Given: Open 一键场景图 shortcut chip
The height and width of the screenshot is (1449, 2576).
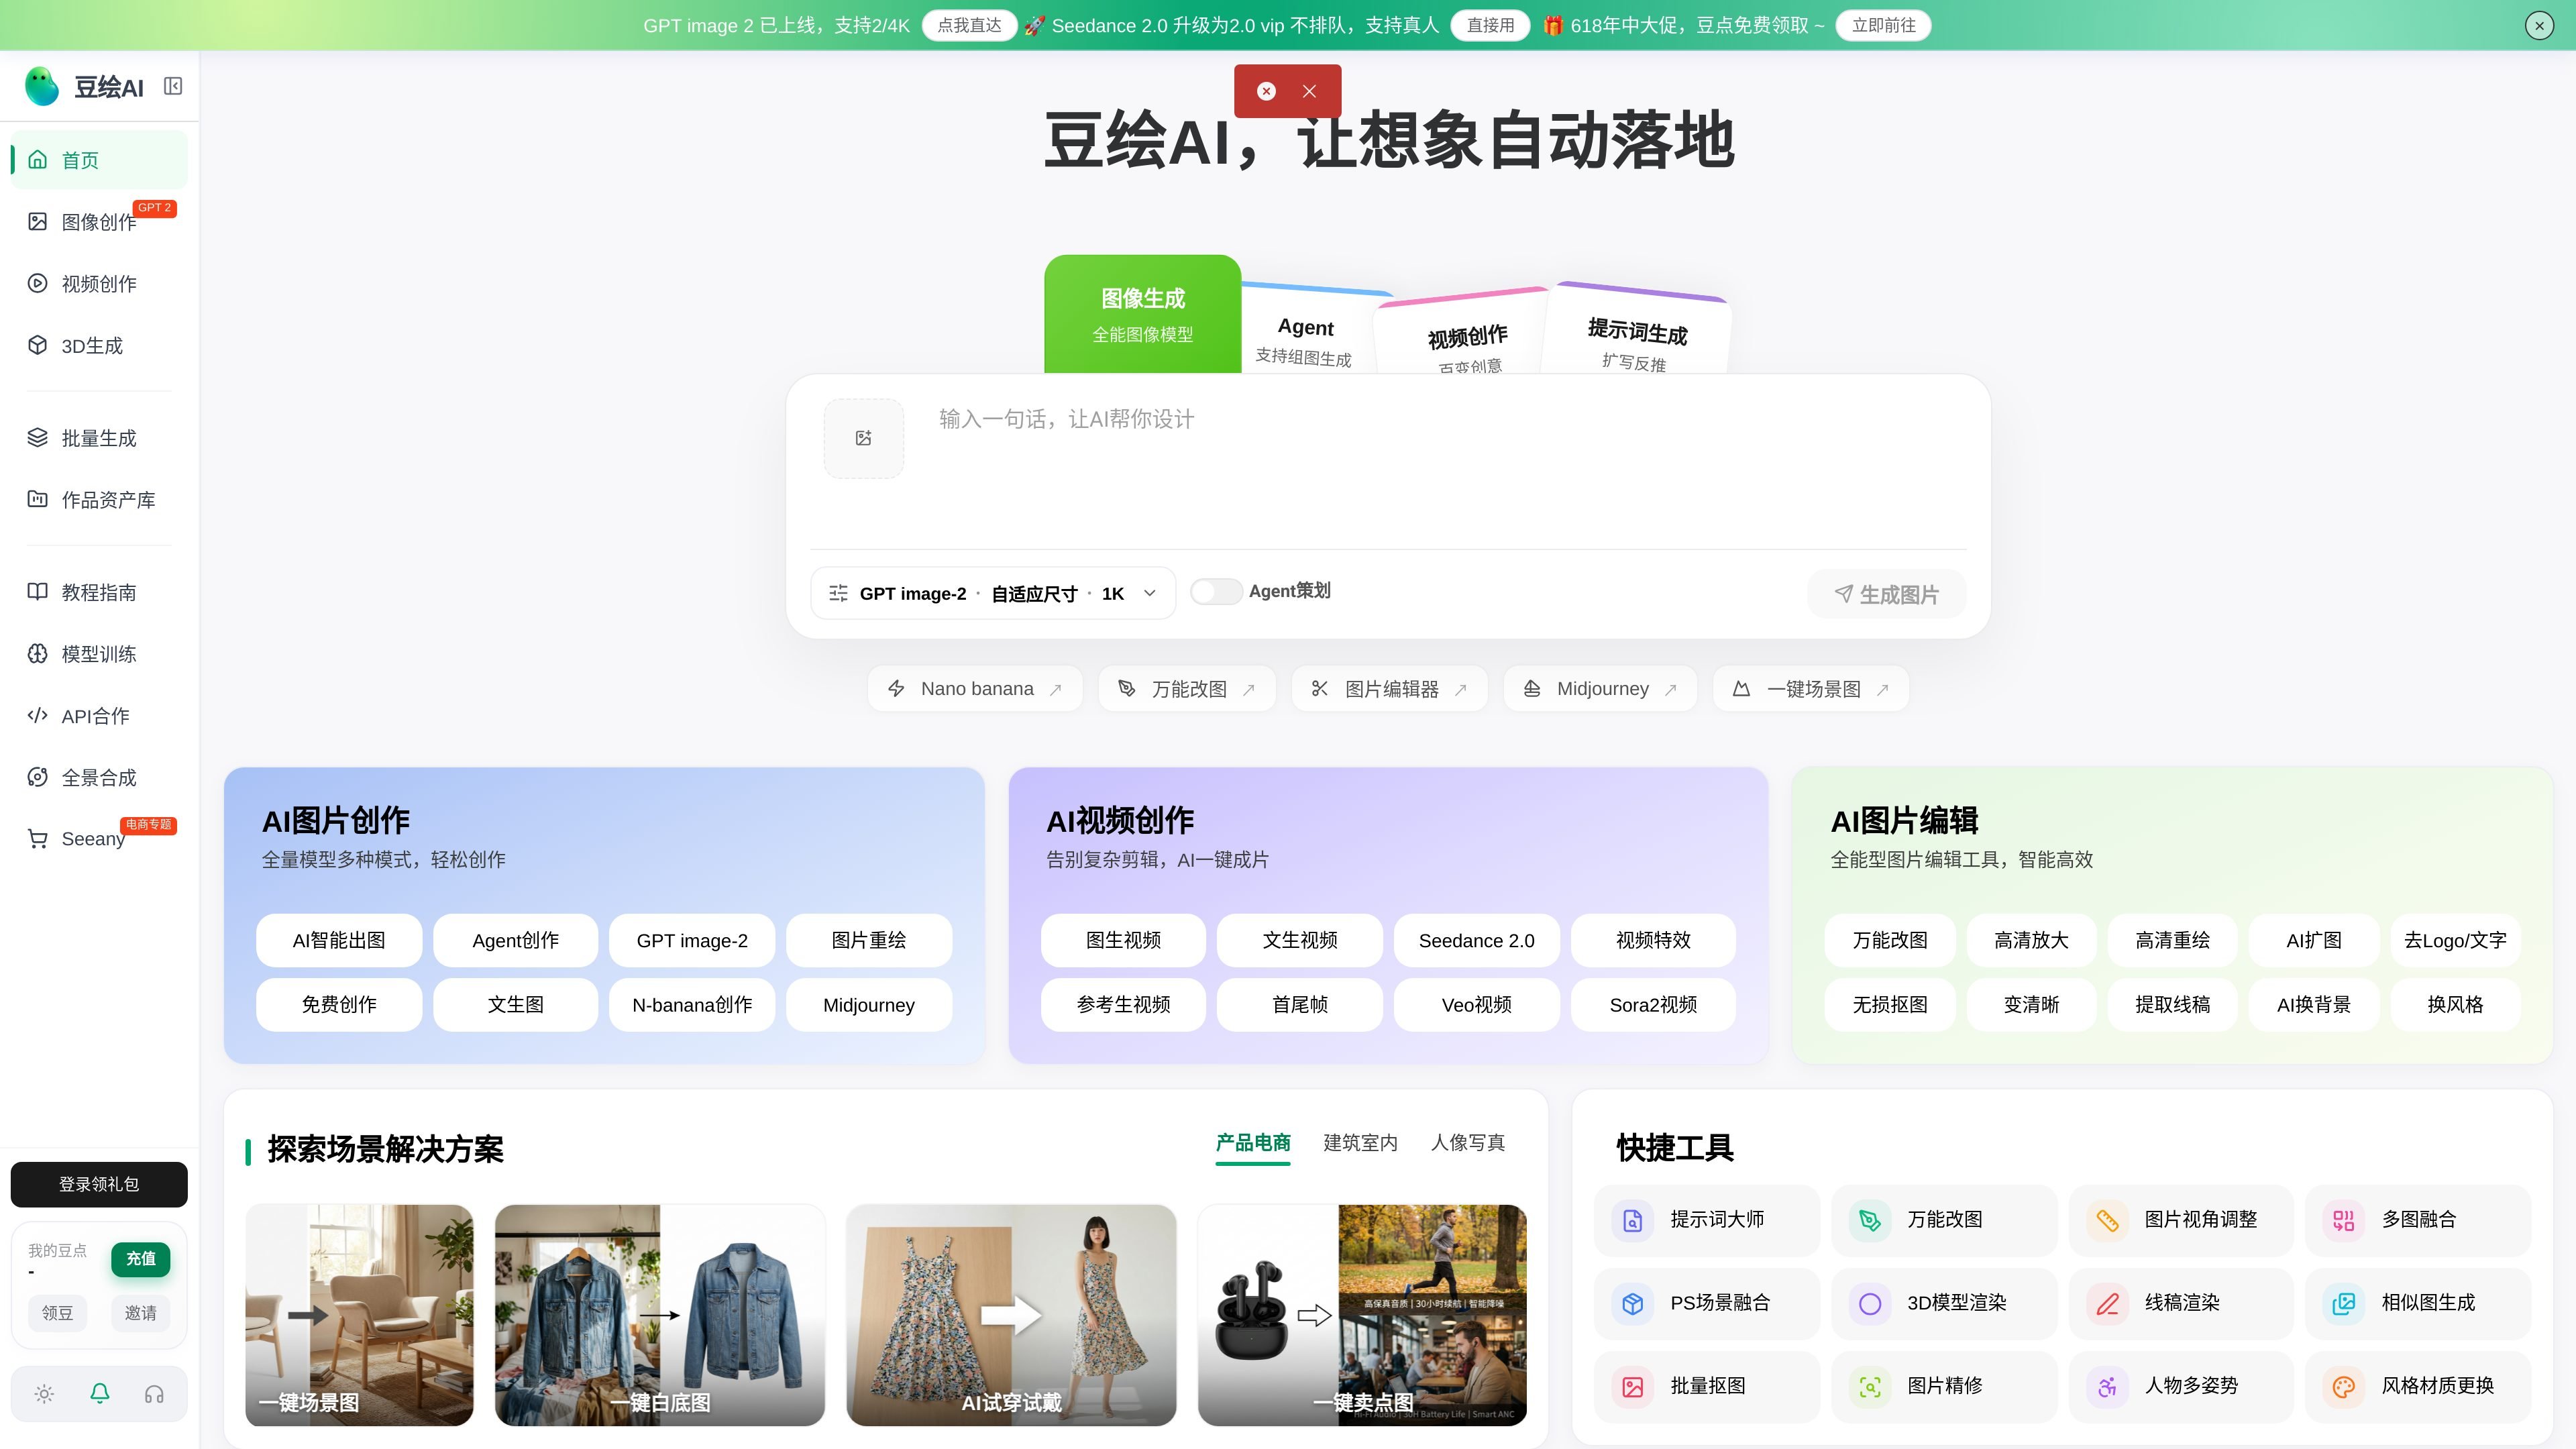Looking at the screenshot, I should [1811, 689].
